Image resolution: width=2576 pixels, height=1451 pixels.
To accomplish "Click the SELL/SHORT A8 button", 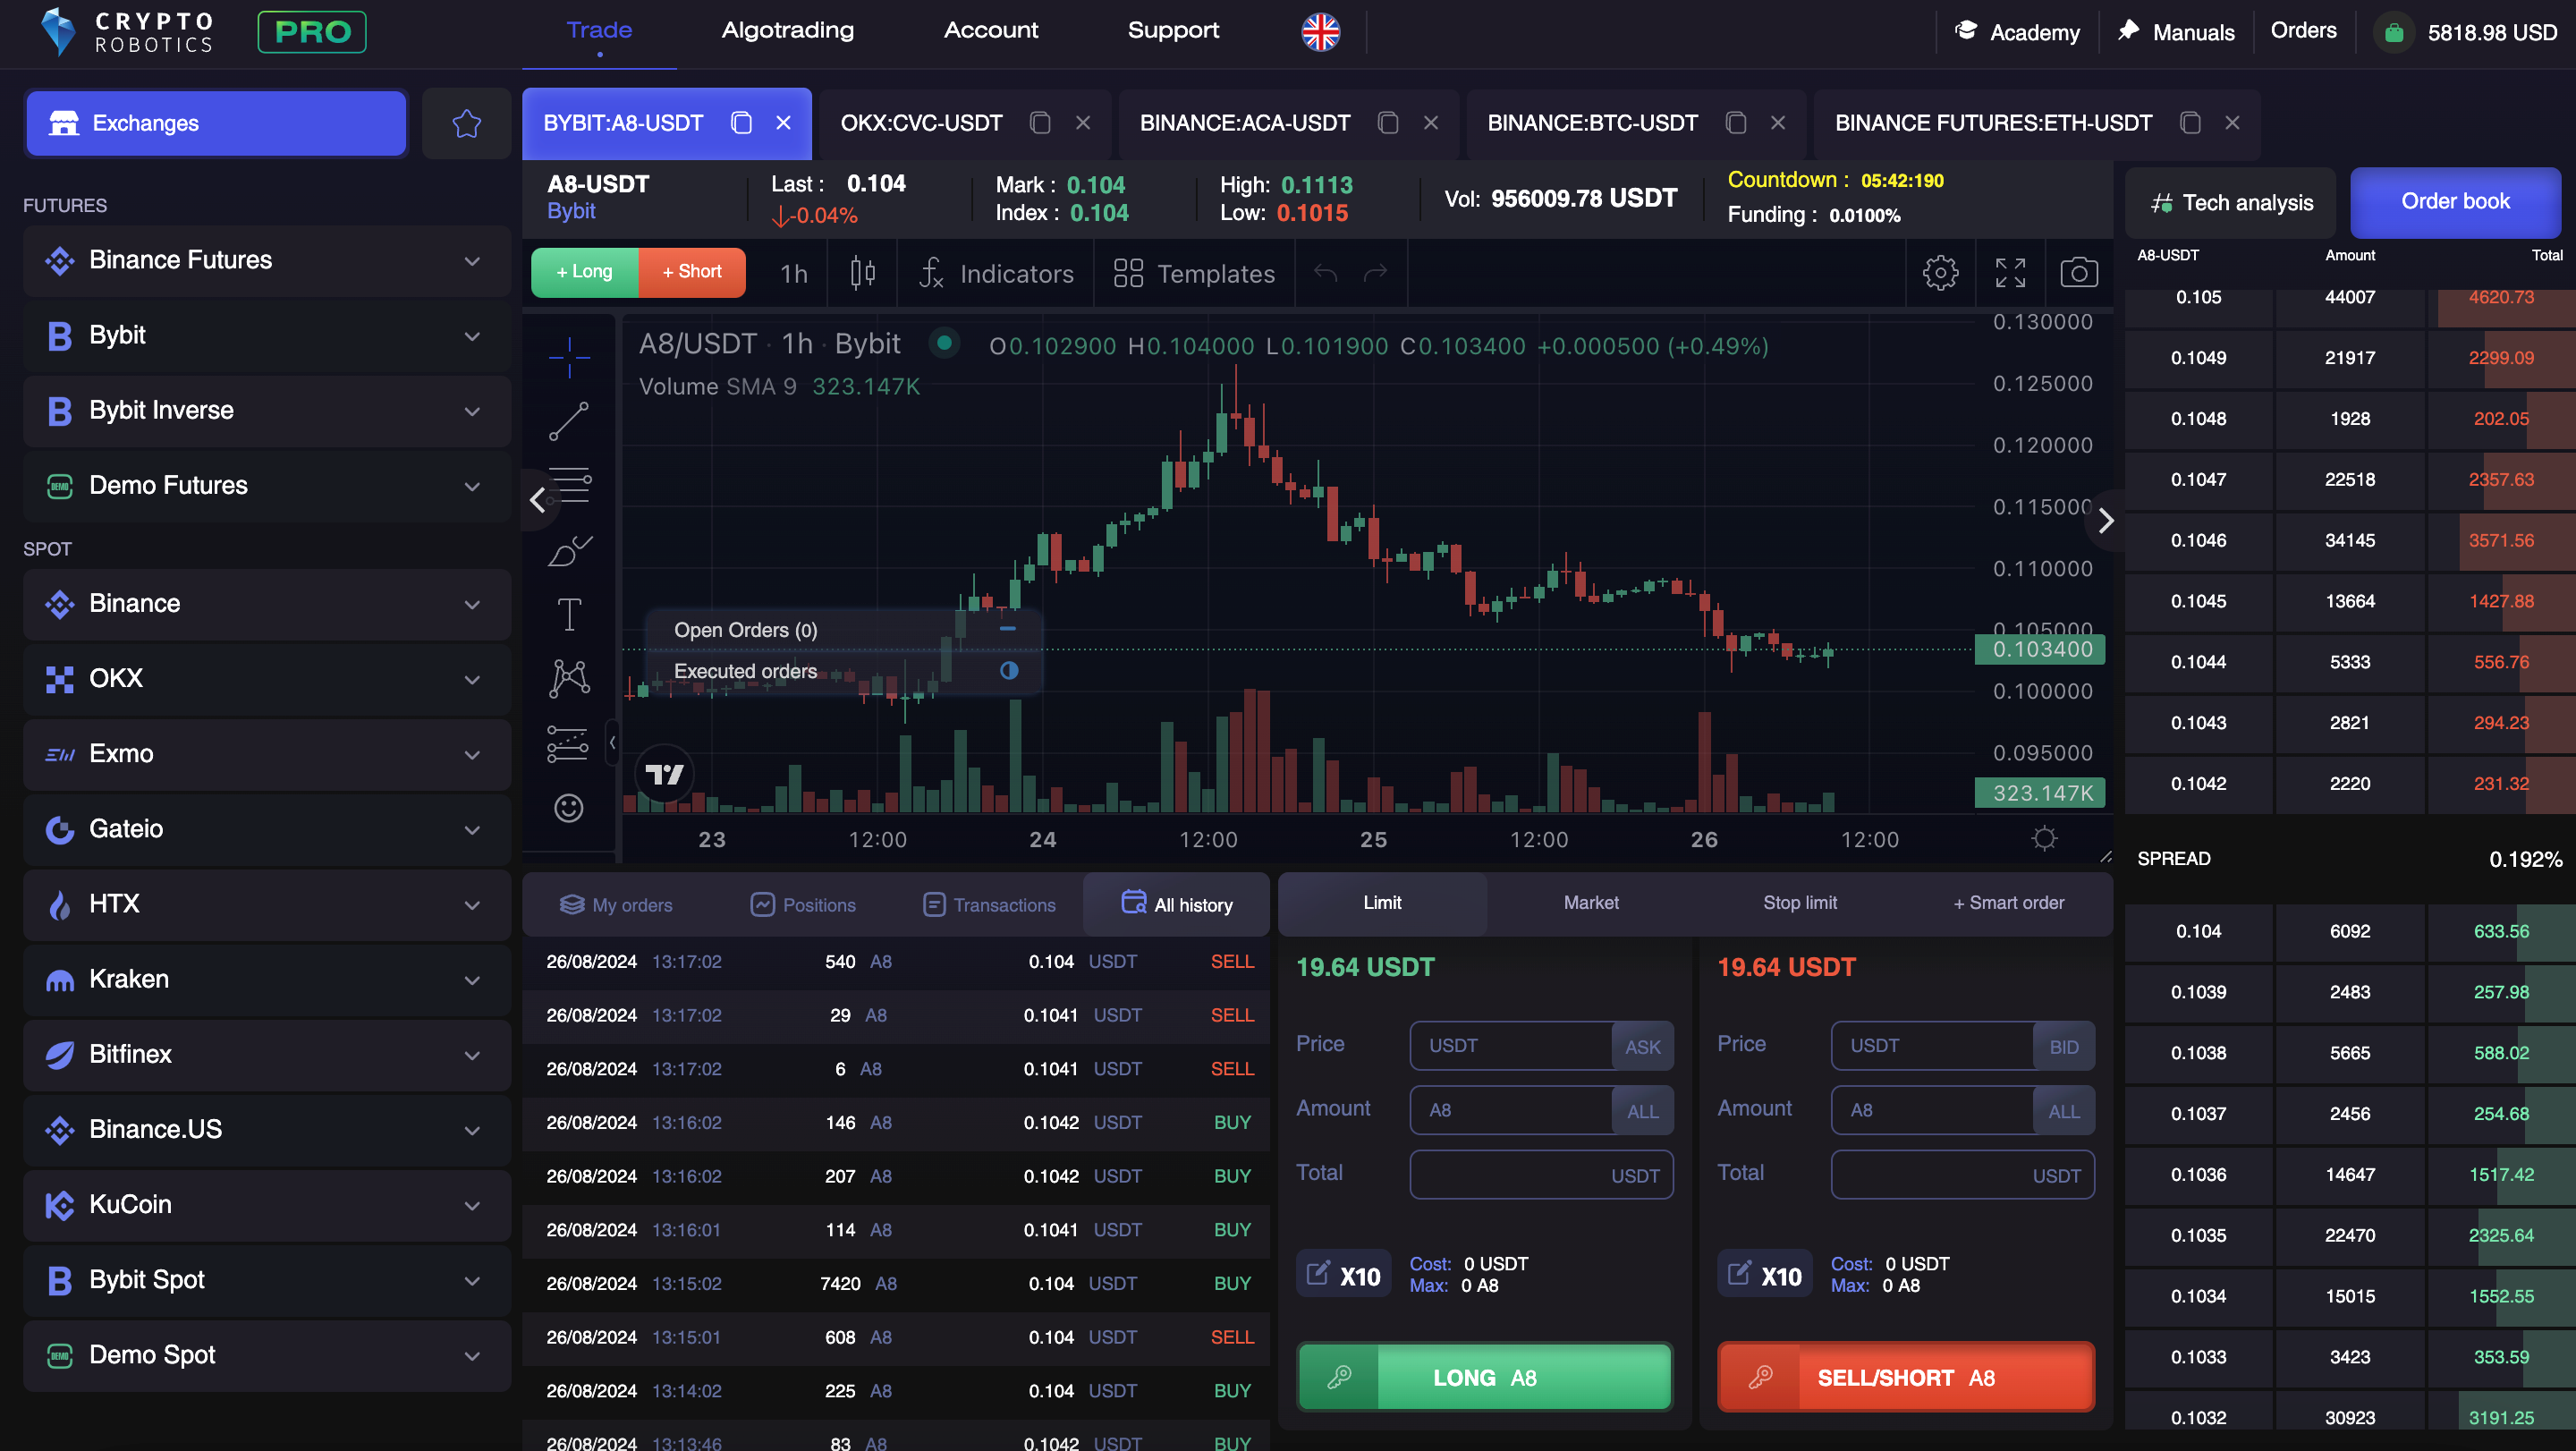I will (1906, 1378).
